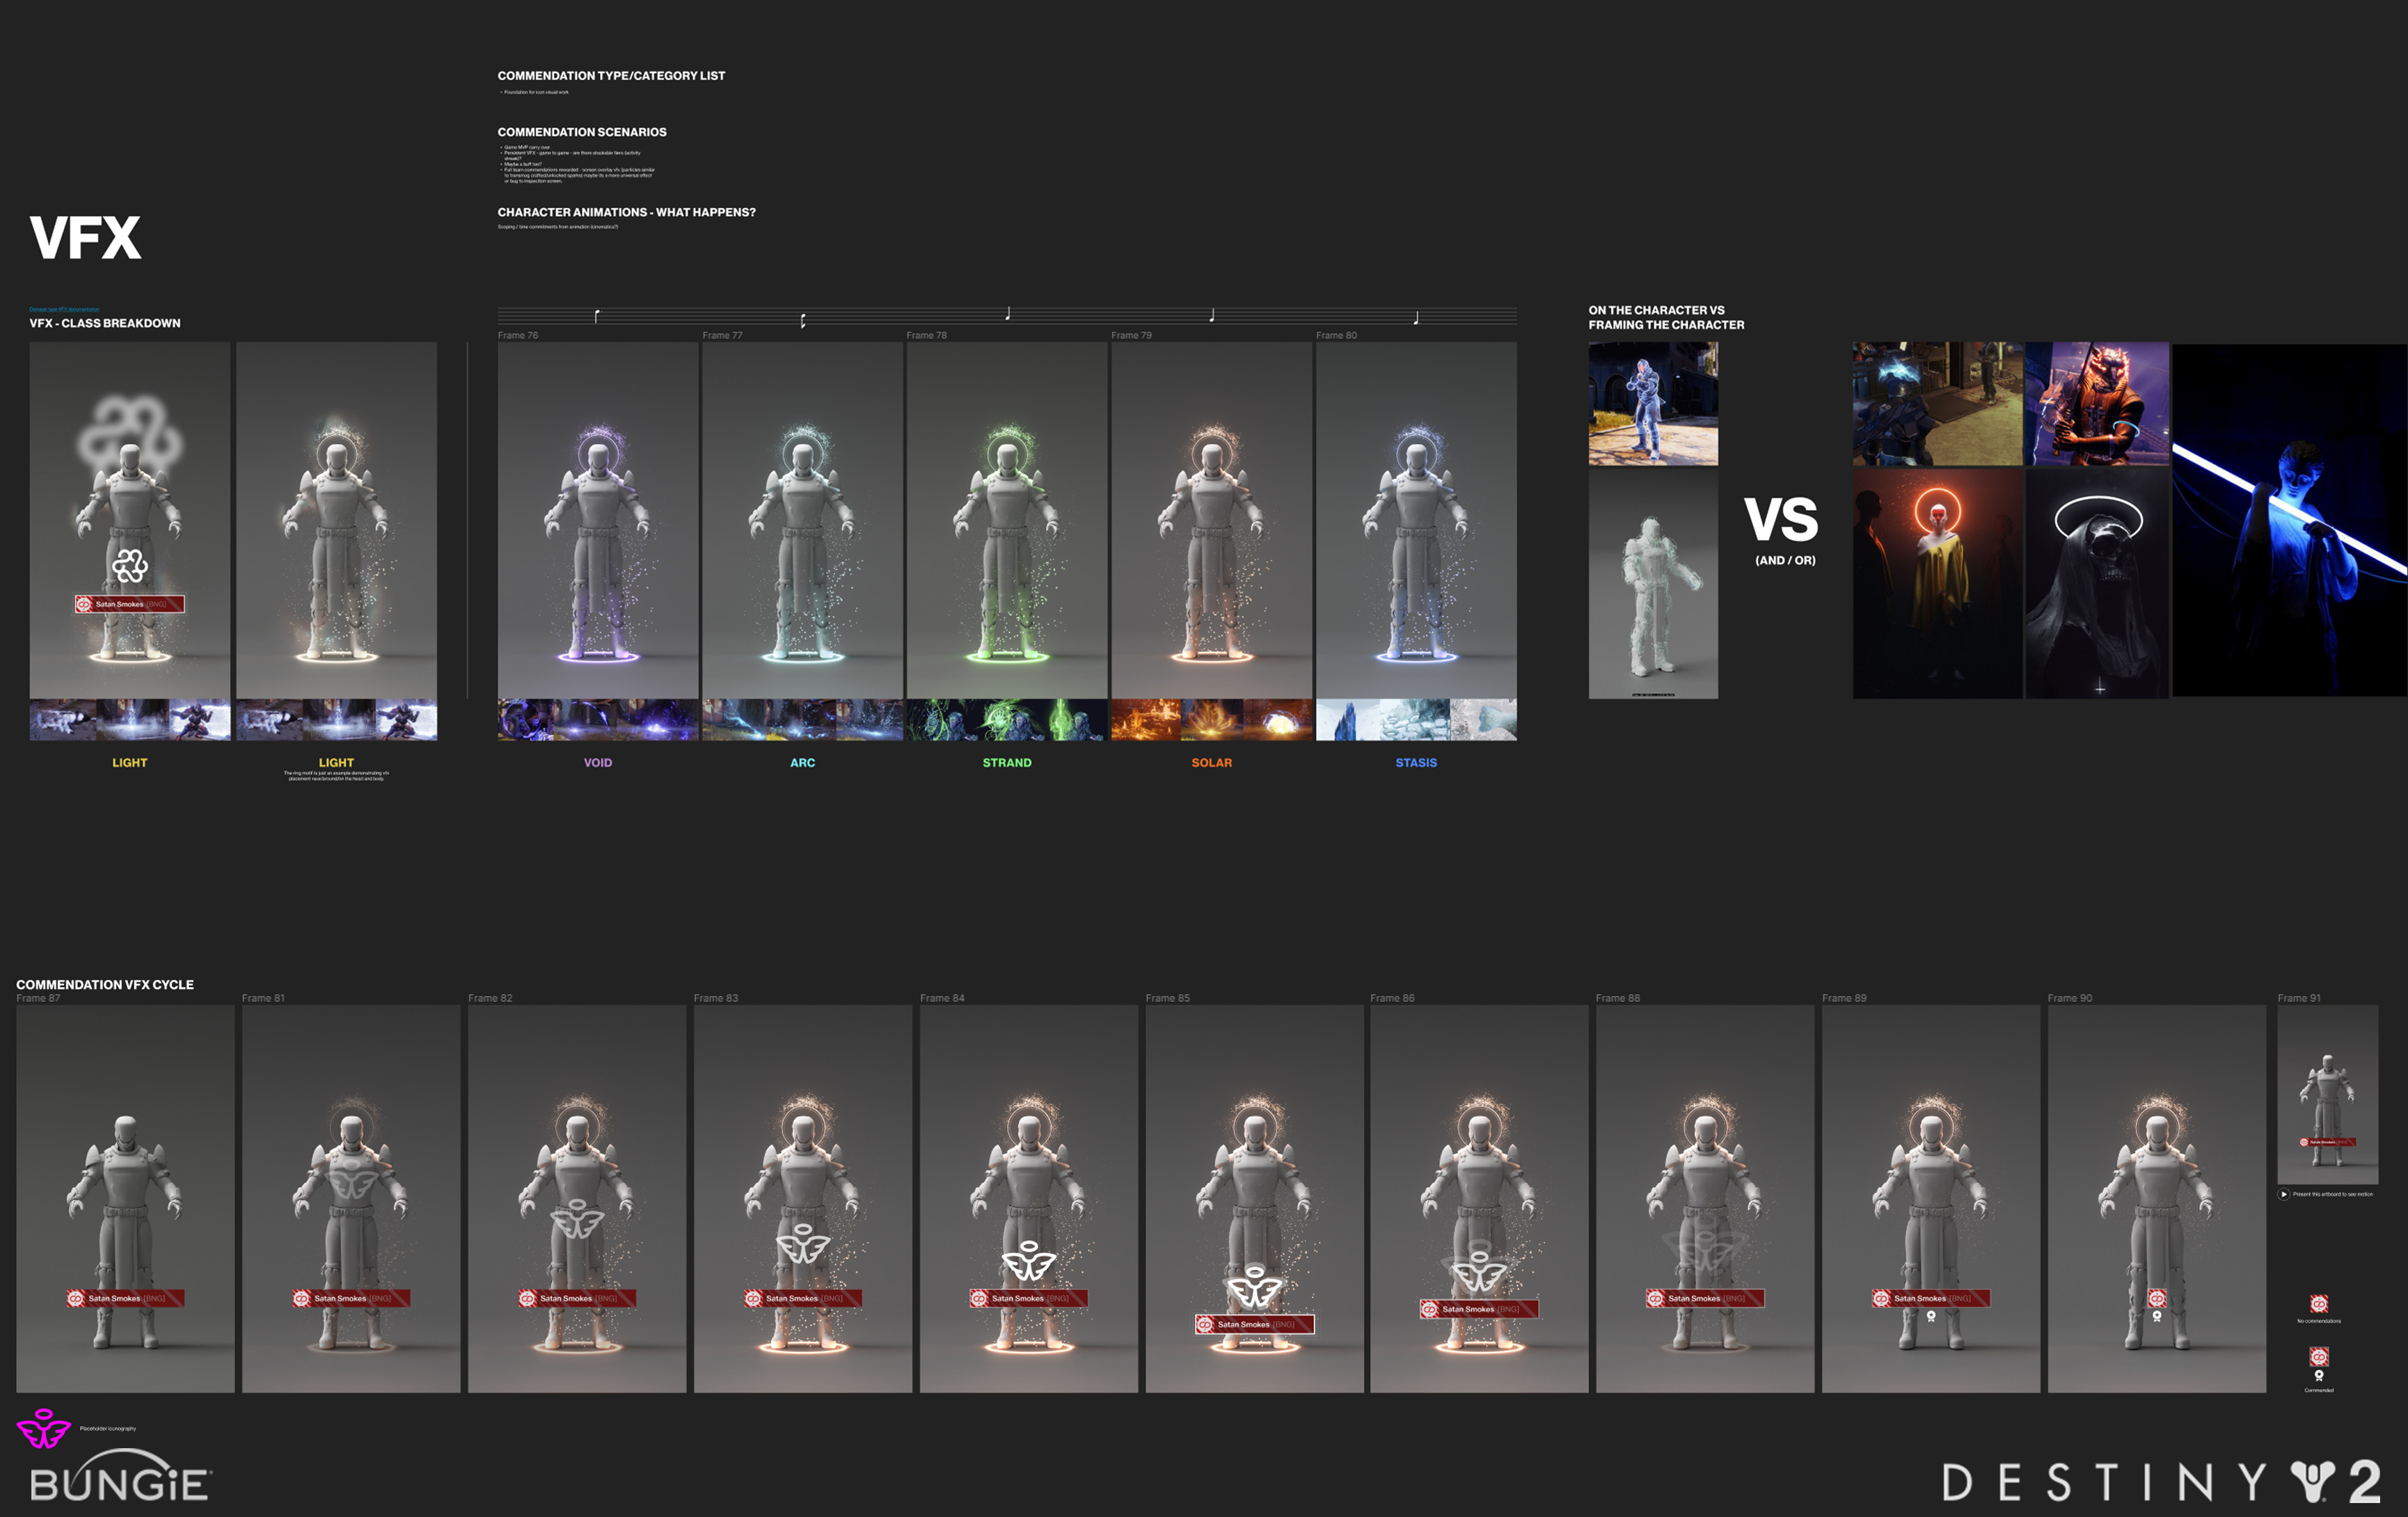Click the winged icon in Frame 82
2408x1517 pixels.
coord(577,1219)
